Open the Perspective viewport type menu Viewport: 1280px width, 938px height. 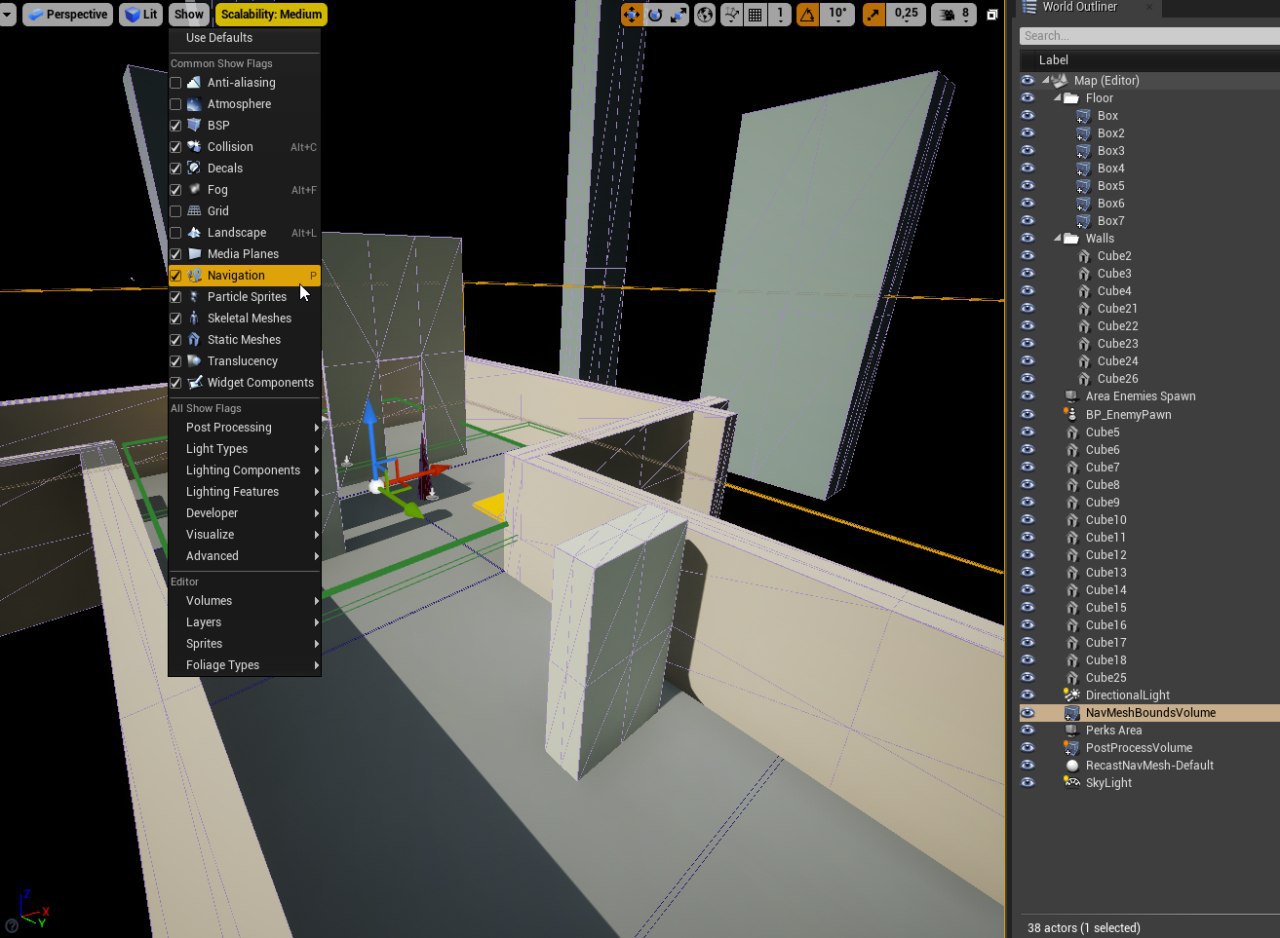click(68, 15)
